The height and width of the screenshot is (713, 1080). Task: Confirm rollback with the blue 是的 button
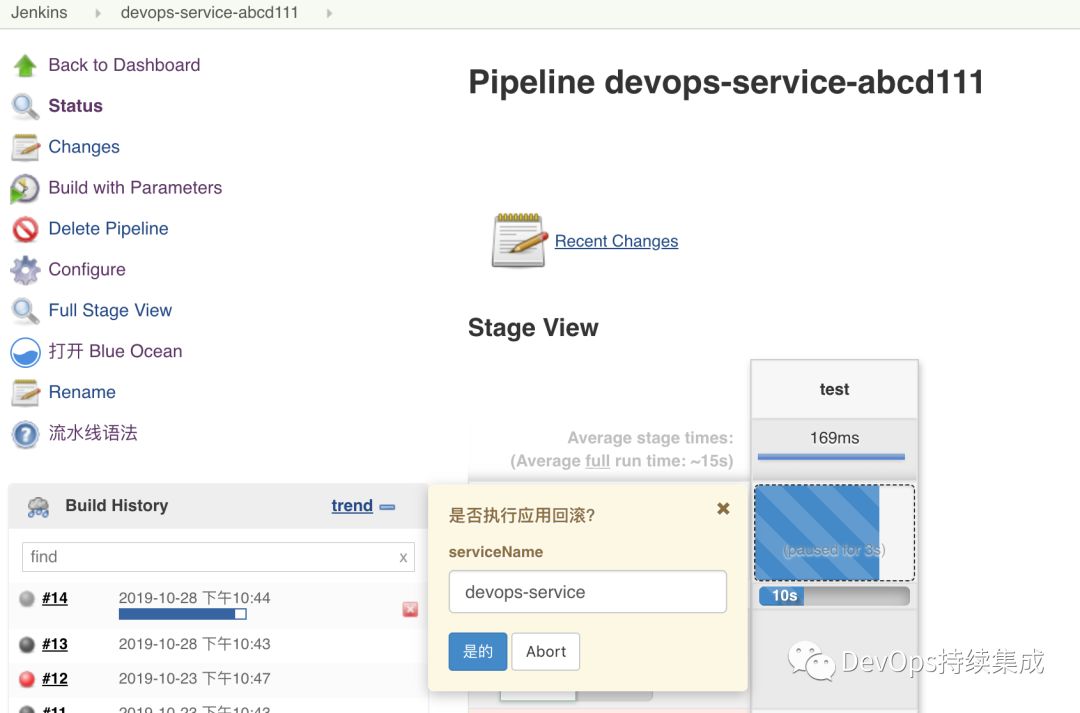click(478, 651)
